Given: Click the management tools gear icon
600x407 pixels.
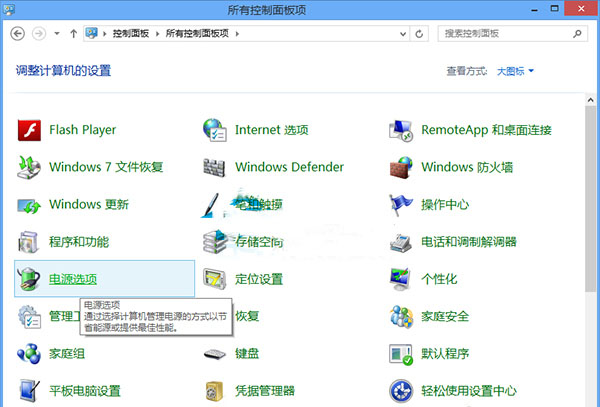Looking at the screenshot, I should (29, 316).
